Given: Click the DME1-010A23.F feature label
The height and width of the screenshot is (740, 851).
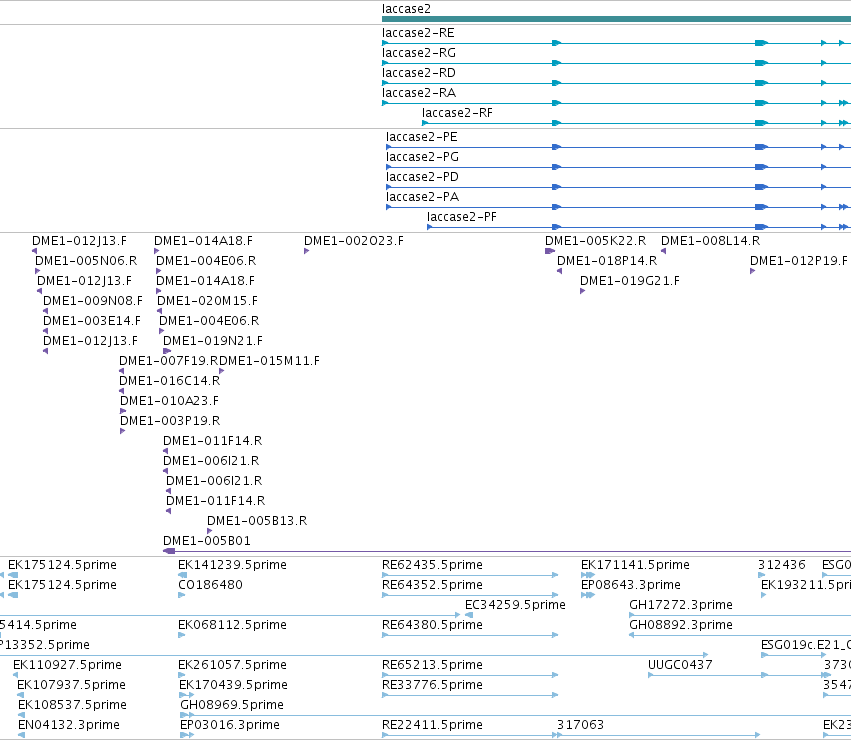Looking at the screenshot, I should pos(169,402).
